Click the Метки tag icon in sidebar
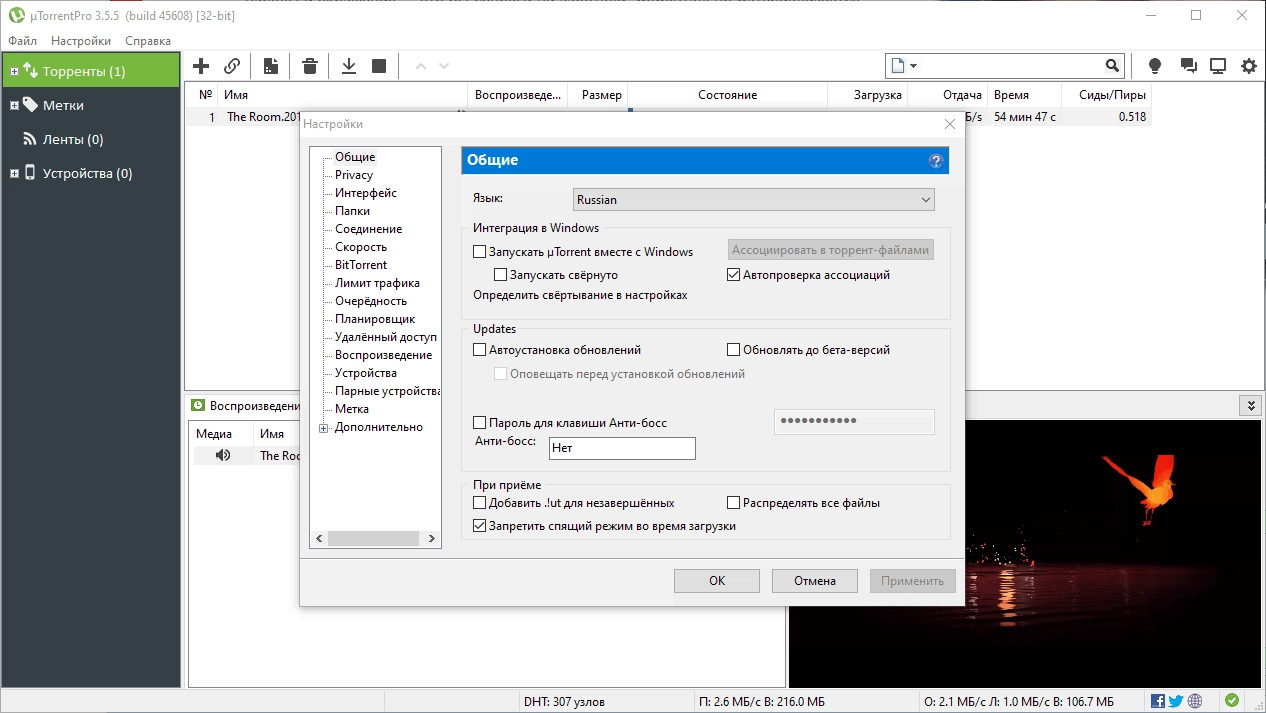 pyautogui.click(x=30, y=105)
